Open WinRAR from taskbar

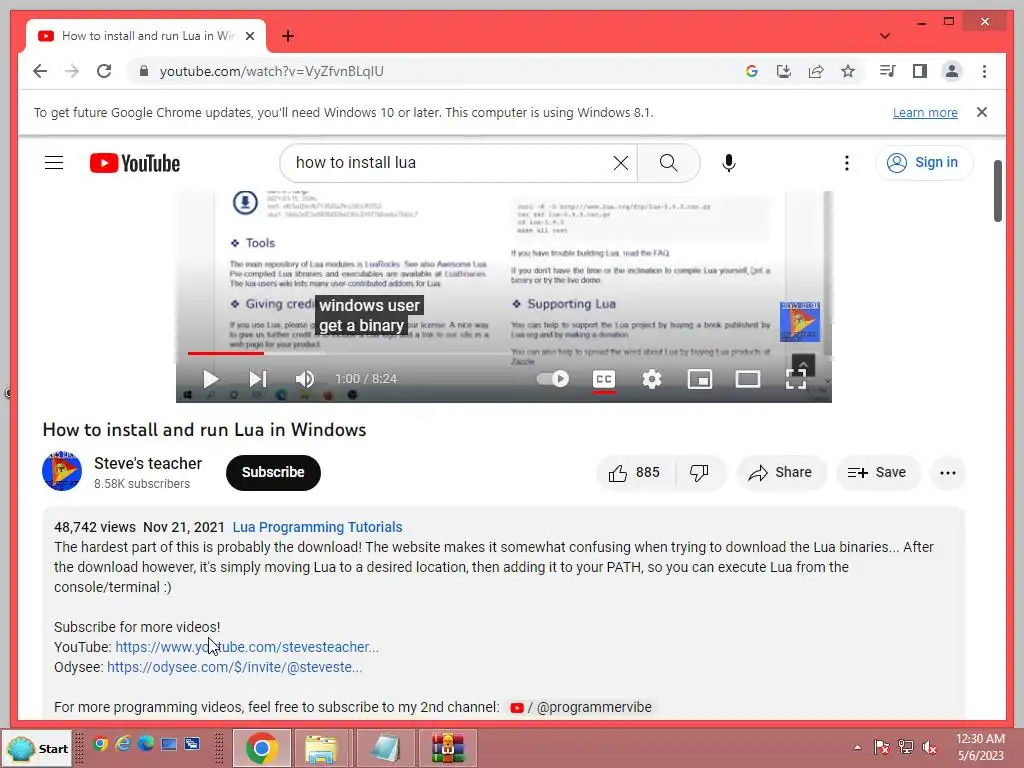(x=448, y=748)
